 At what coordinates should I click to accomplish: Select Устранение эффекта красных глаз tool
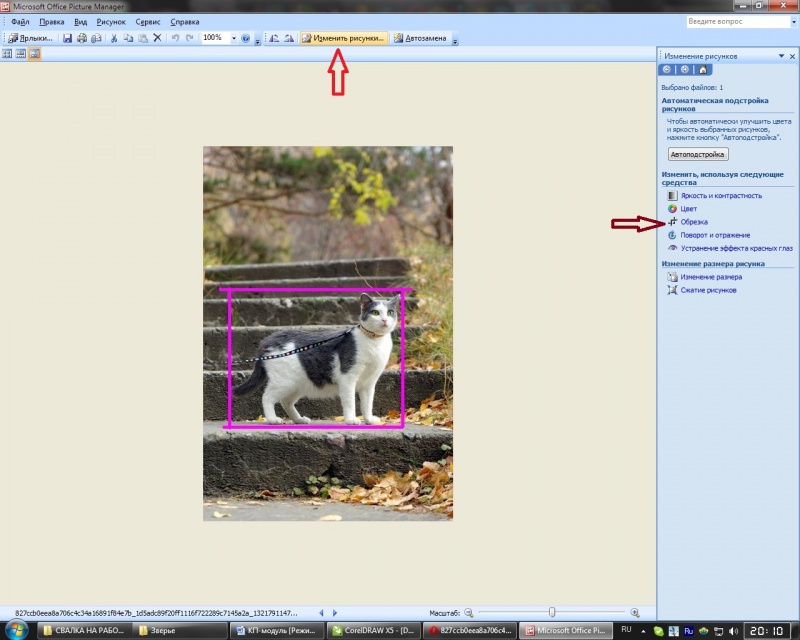pos(736,248)
